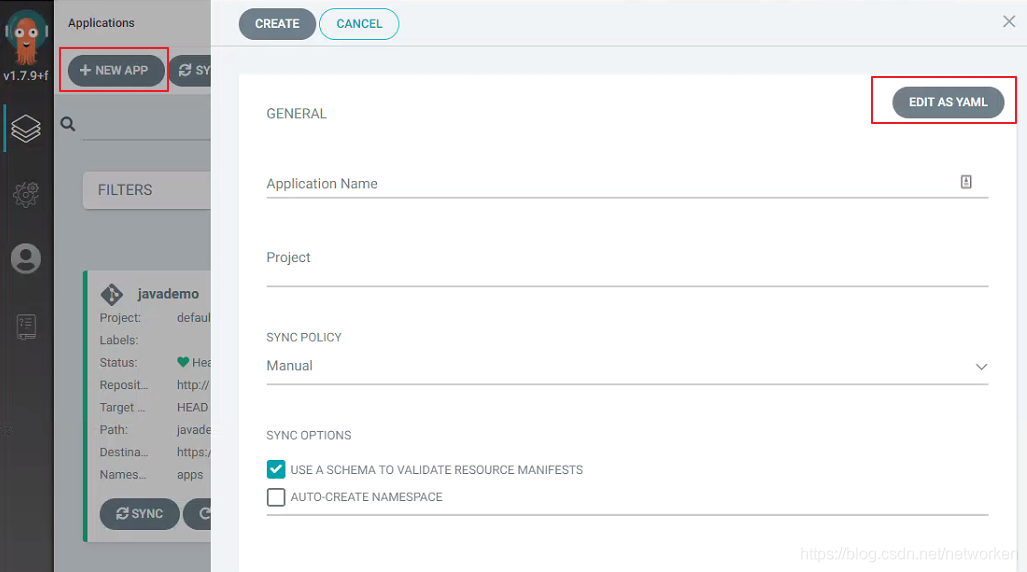This screenshot has width=1027, height=572.
Task: Click the SYNC button on javademo card
Action: 140,514
